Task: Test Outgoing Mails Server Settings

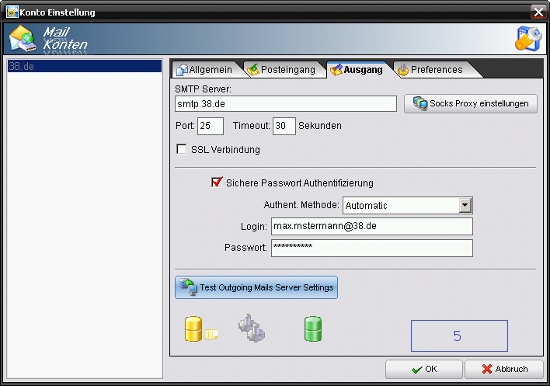Action: [256, 288]
